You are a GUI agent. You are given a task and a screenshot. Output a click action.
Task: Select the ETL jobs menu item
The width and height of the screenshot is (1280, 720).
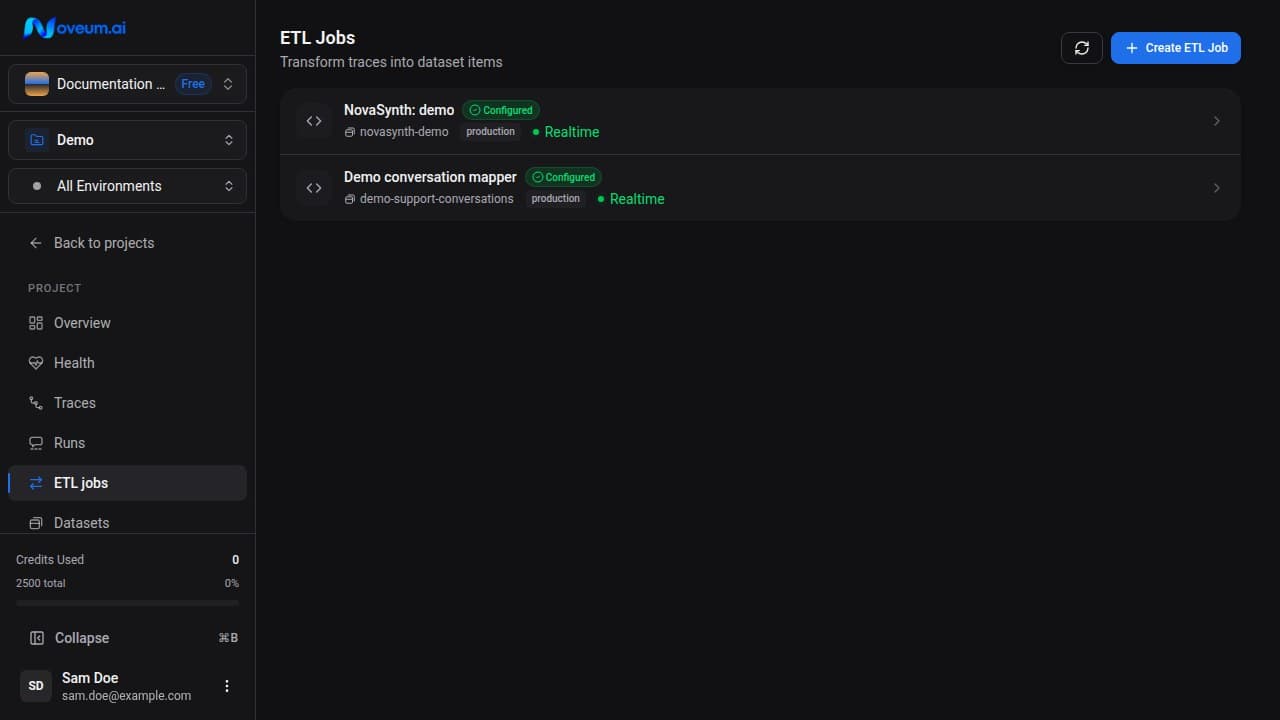click(127, 483)
